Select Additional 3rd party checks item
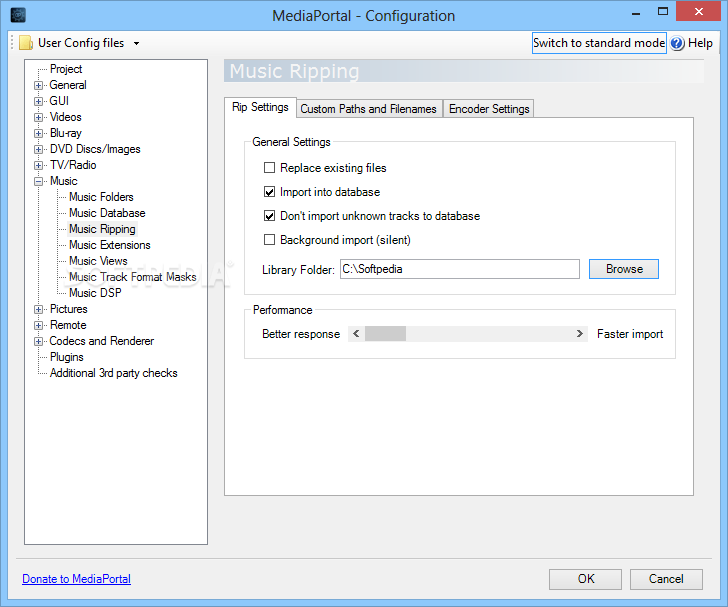 tap(114, 373)
